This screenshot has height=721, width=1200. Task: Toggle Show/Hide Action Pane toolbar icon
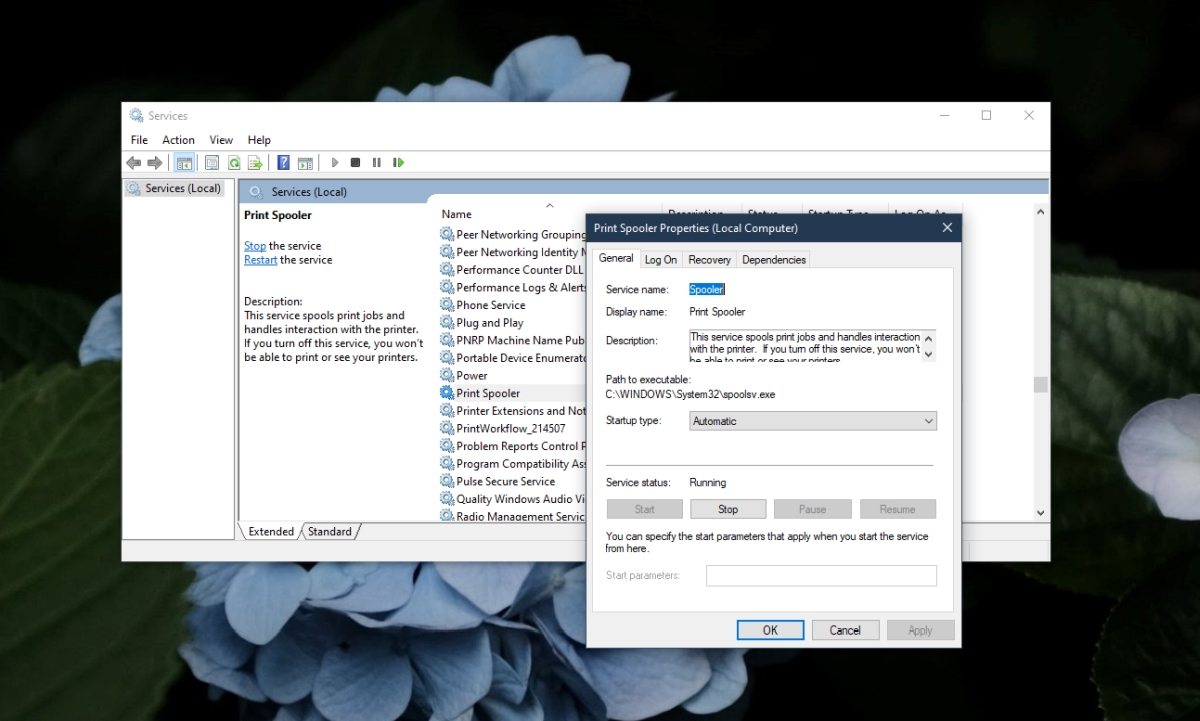pos(305,162)
